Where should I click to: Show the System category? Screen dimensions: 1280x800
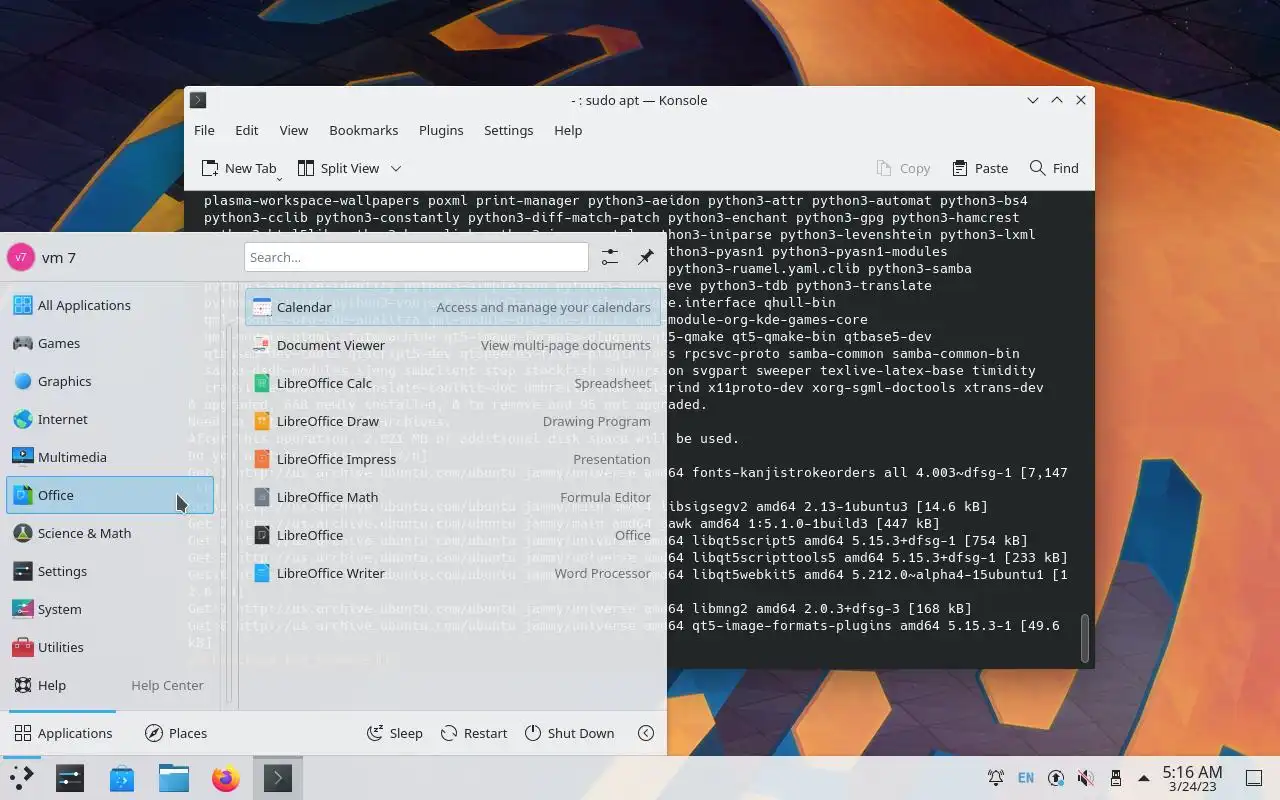pyautogui.click(x=110, y=609)
